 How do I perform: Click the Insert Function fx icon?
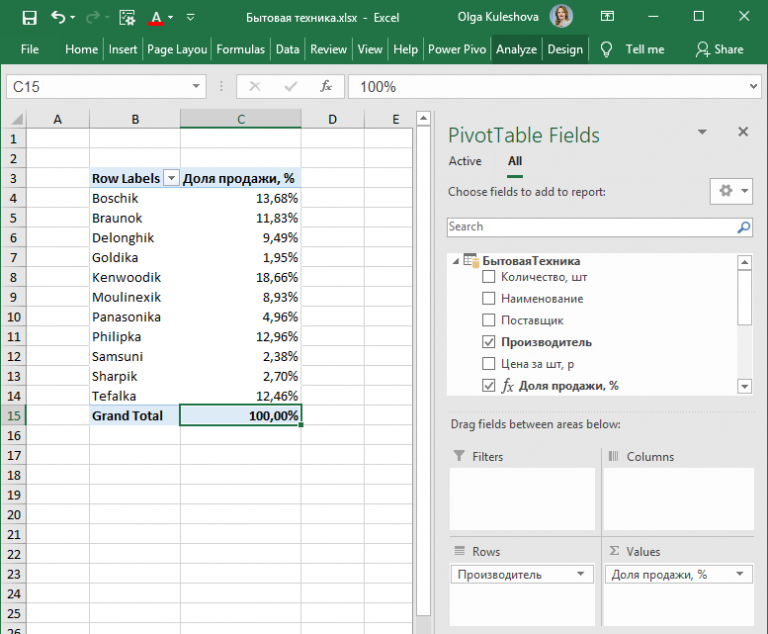(x=326, y=87)
